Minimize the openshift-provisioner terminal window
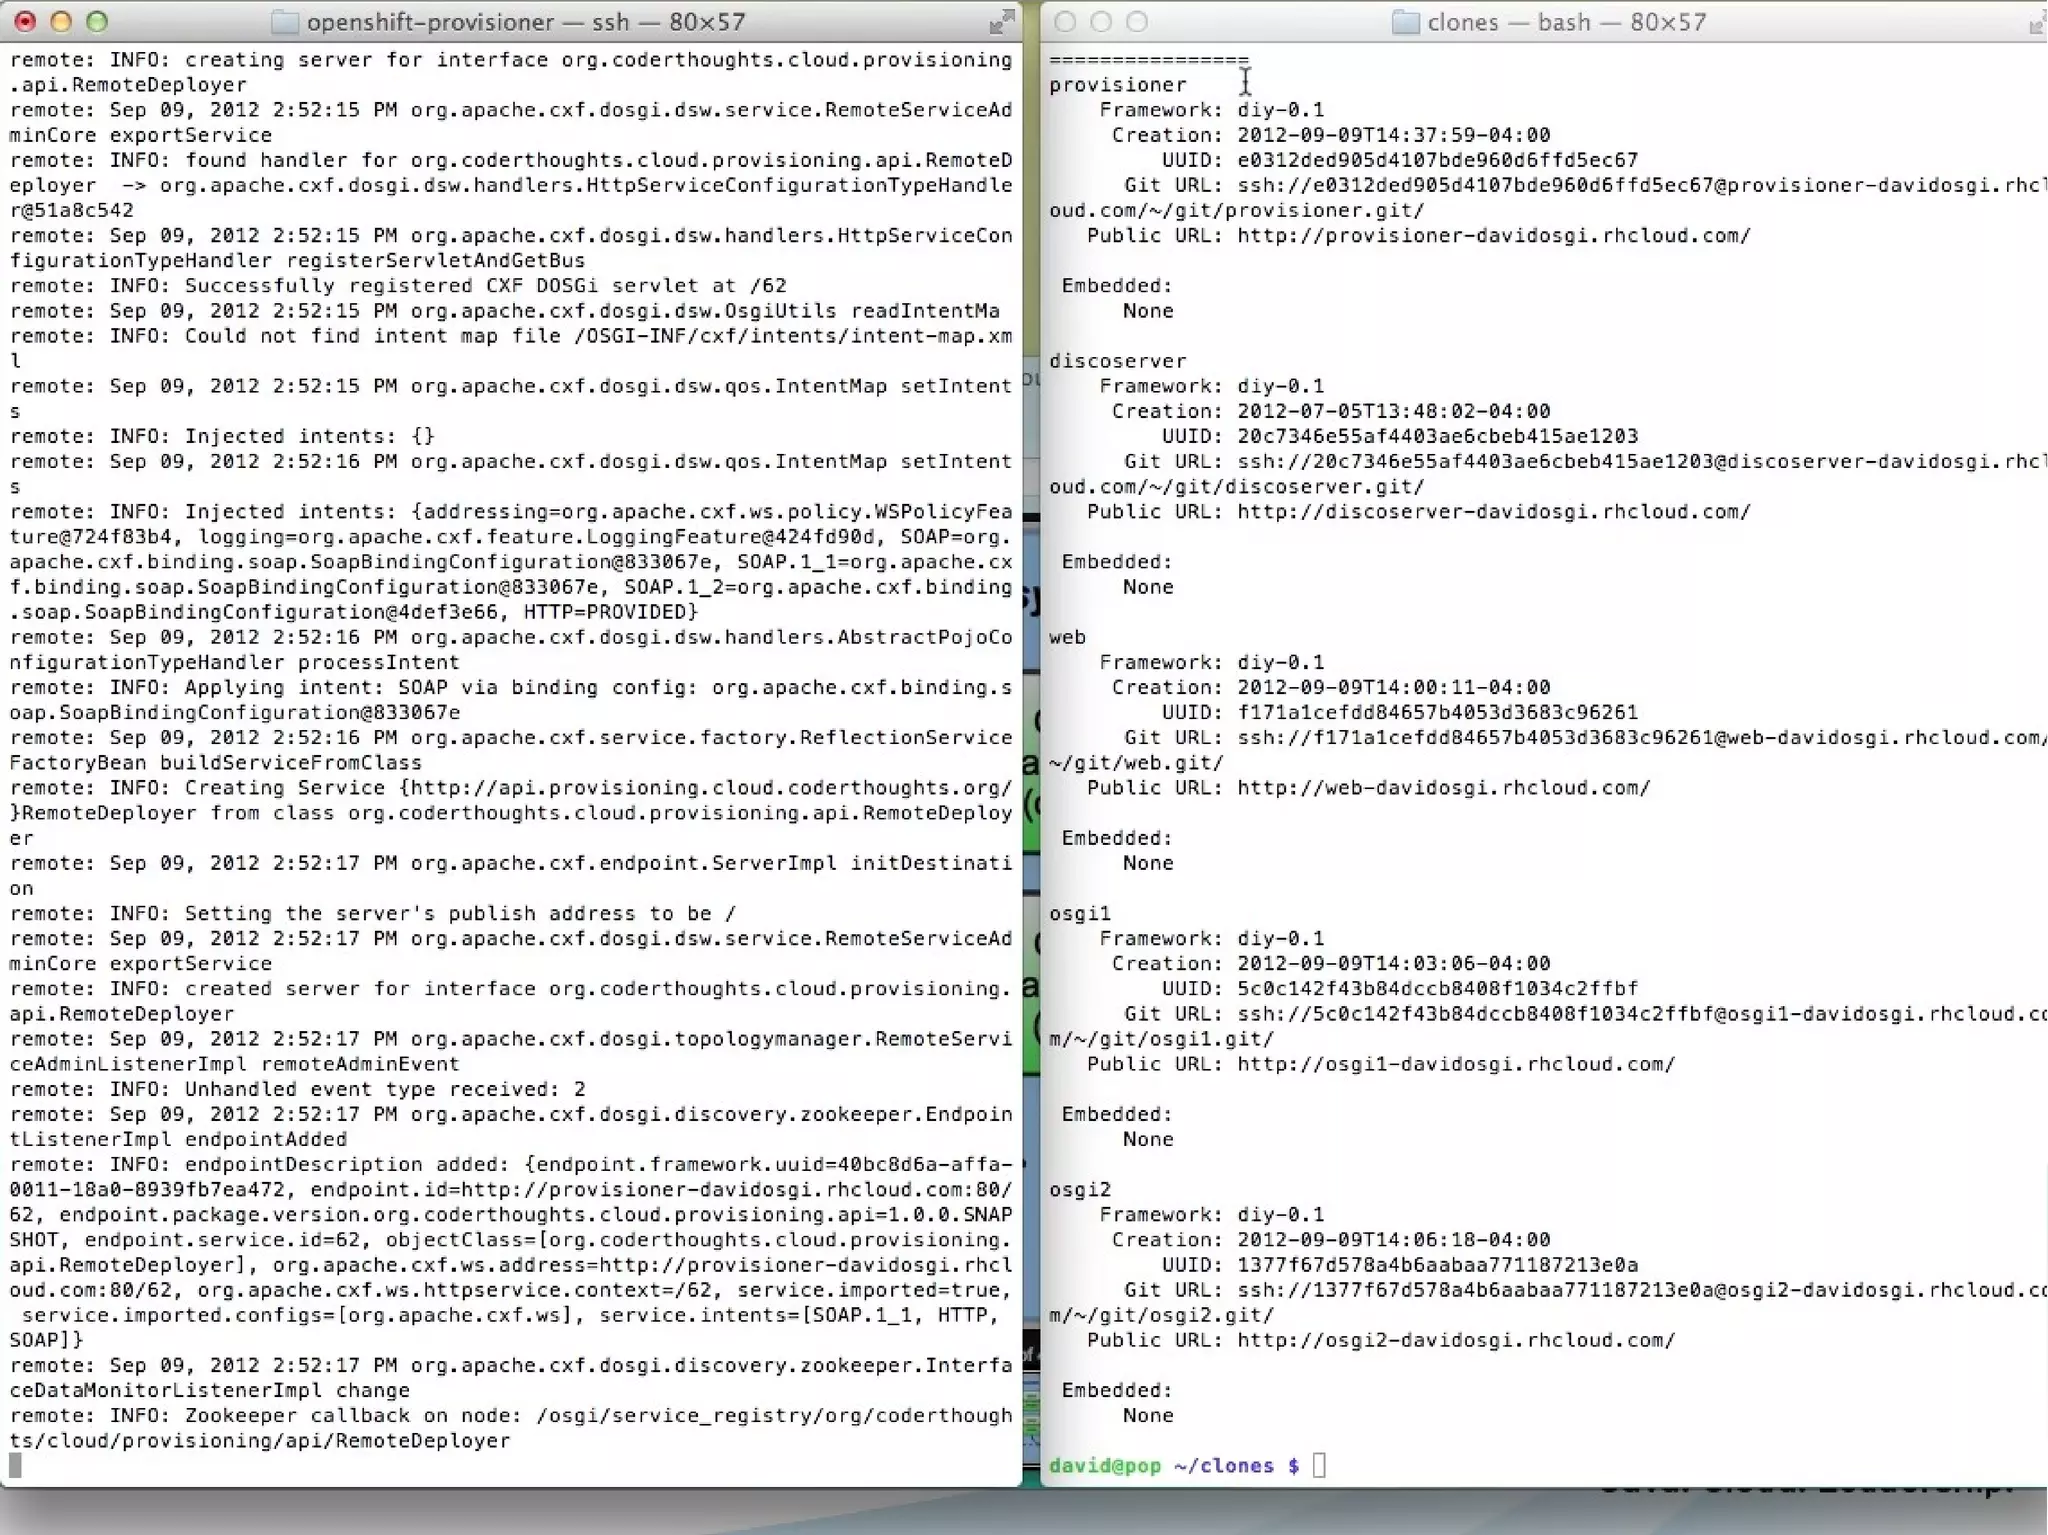Viewport: 2048px width, 1535px height. pos(61,21)
